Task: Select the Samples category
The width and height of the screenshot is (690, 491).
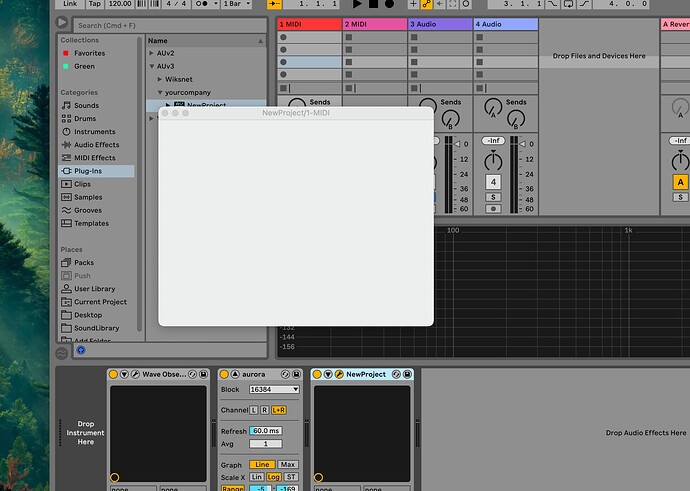Action: (x=88, y=197)
